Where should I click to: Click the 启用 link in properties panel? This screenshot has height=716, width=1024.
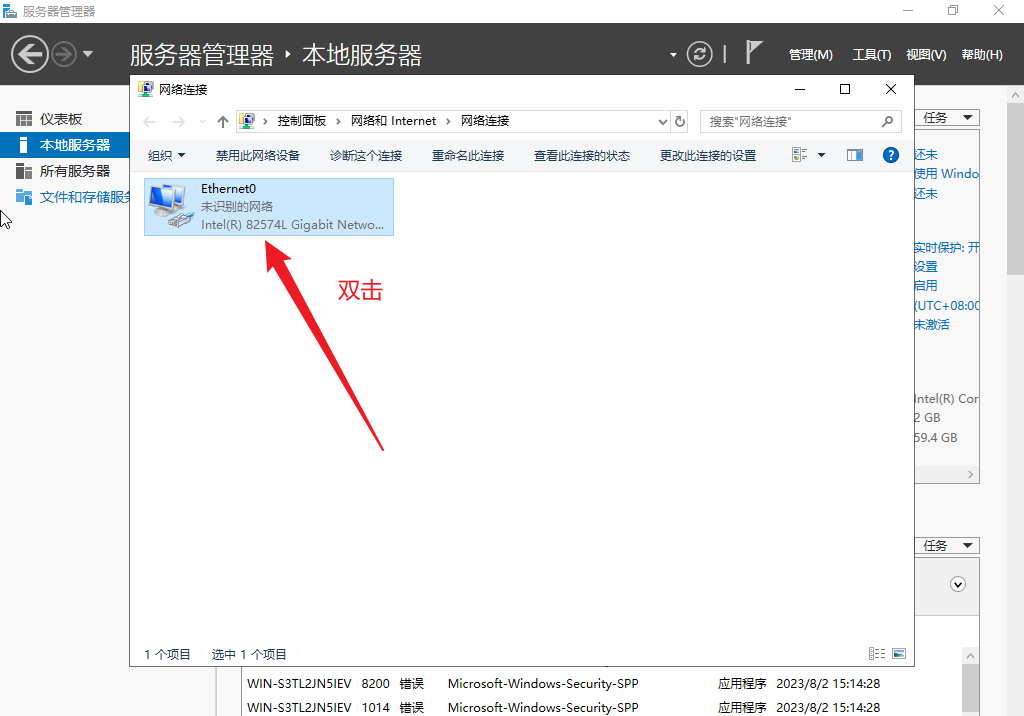926,285
